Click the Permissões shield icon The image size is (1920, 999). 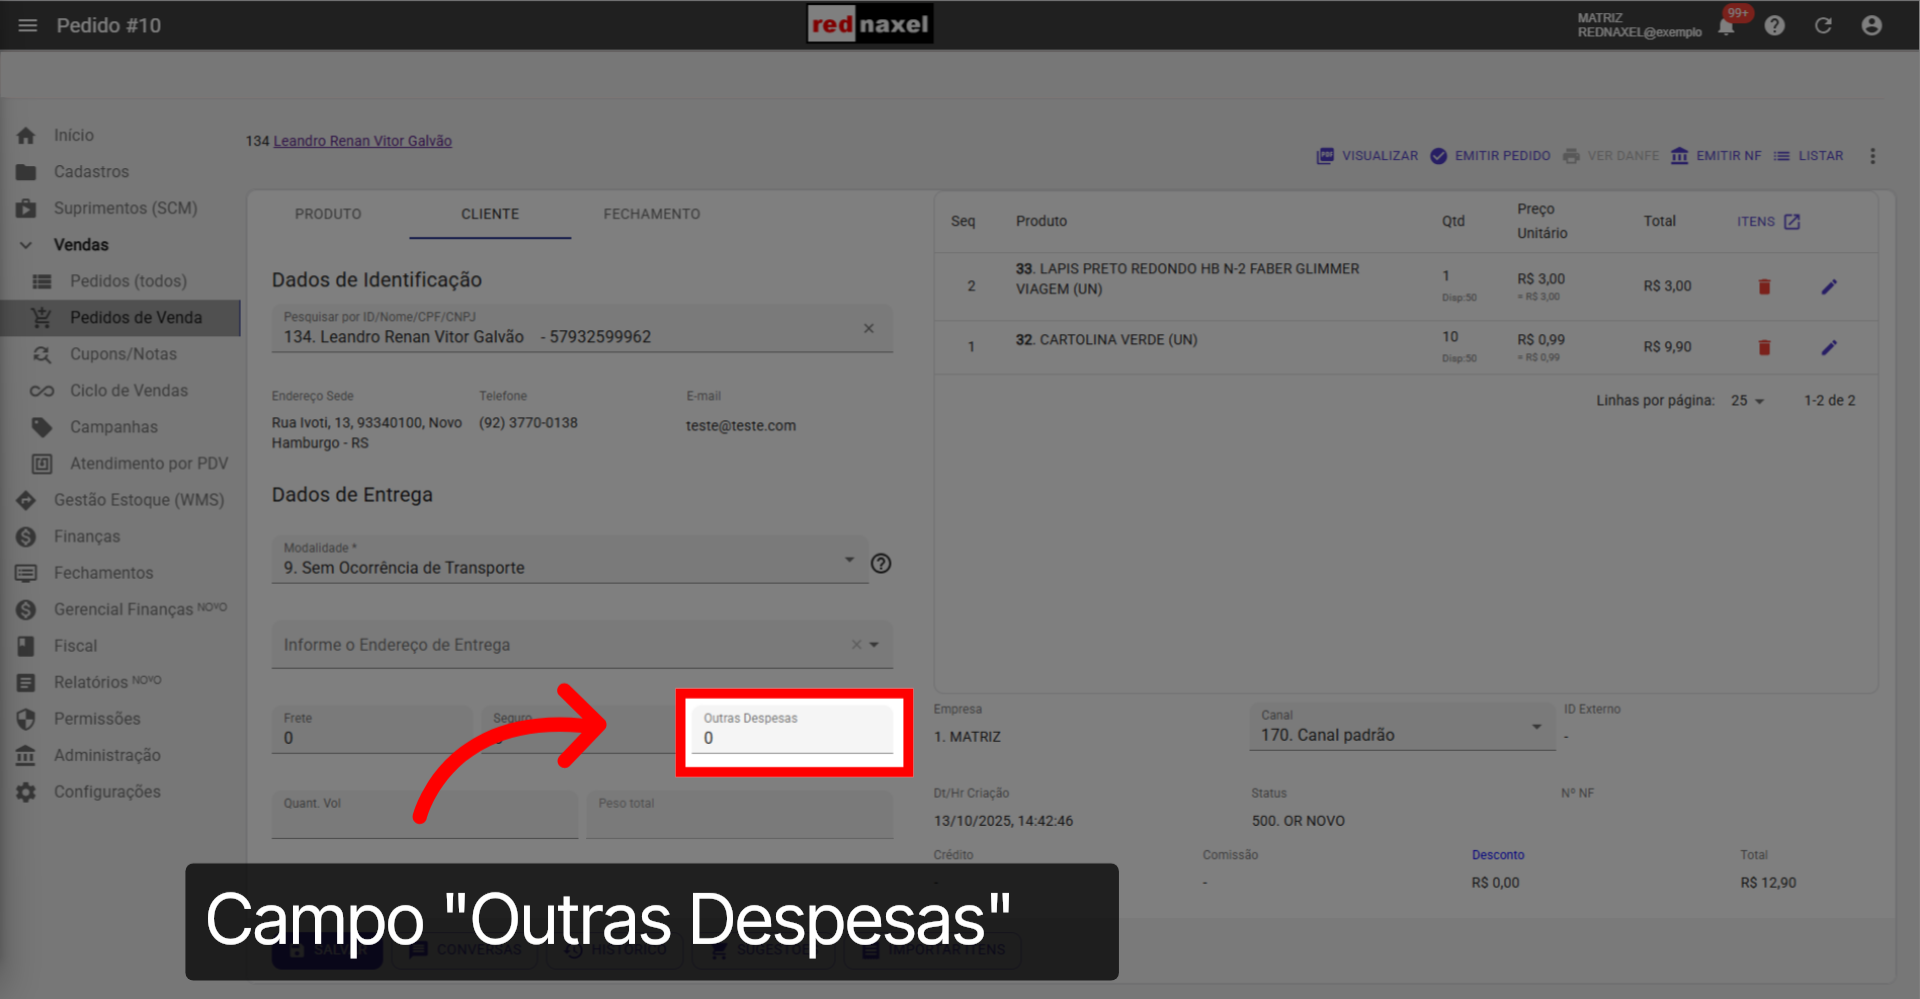coord(26,719)
